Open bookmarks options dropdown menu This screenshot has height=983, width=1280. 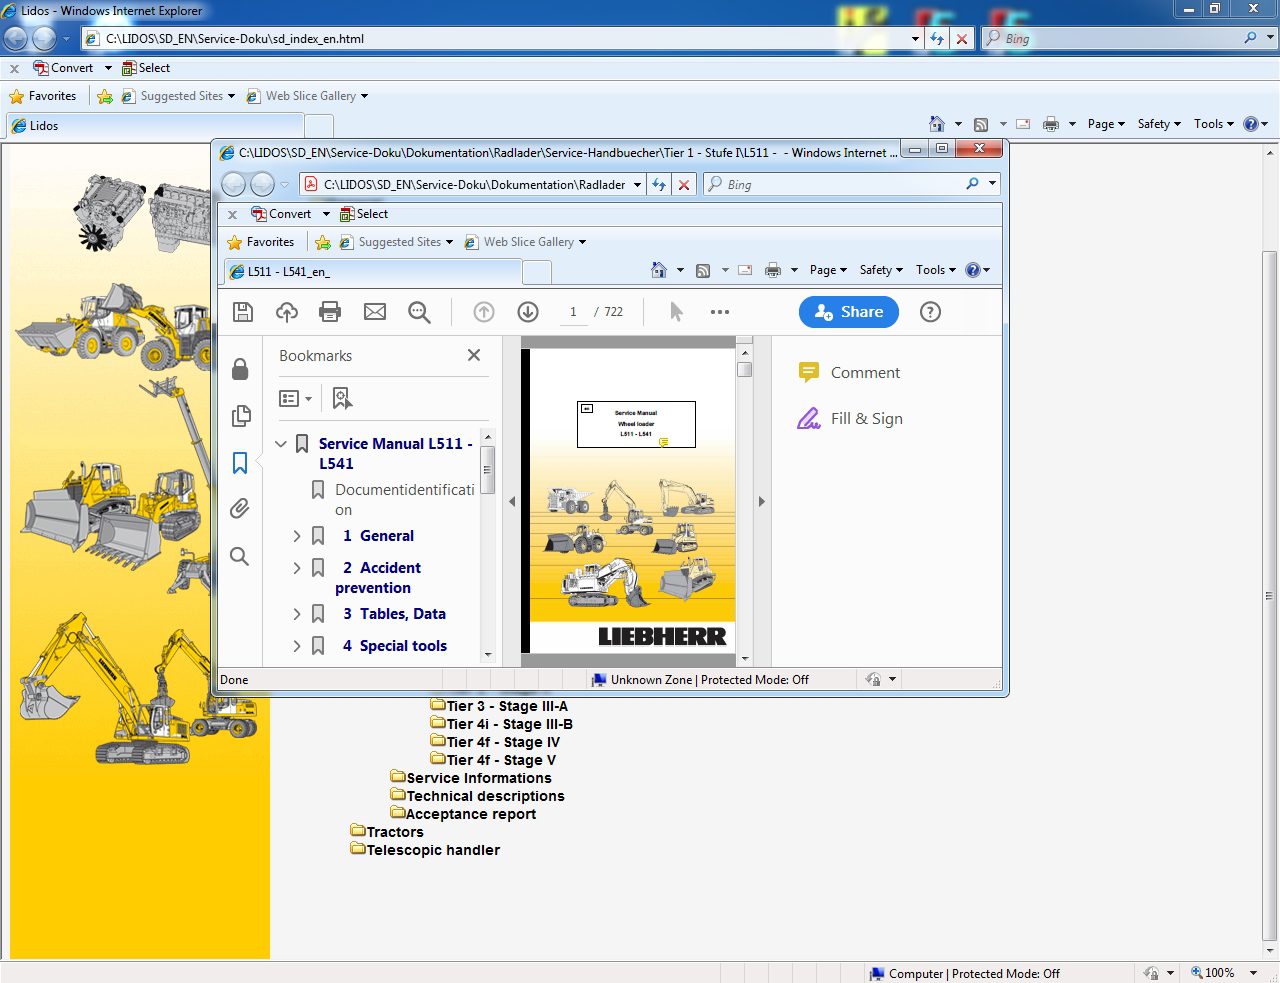coord(295,399)
